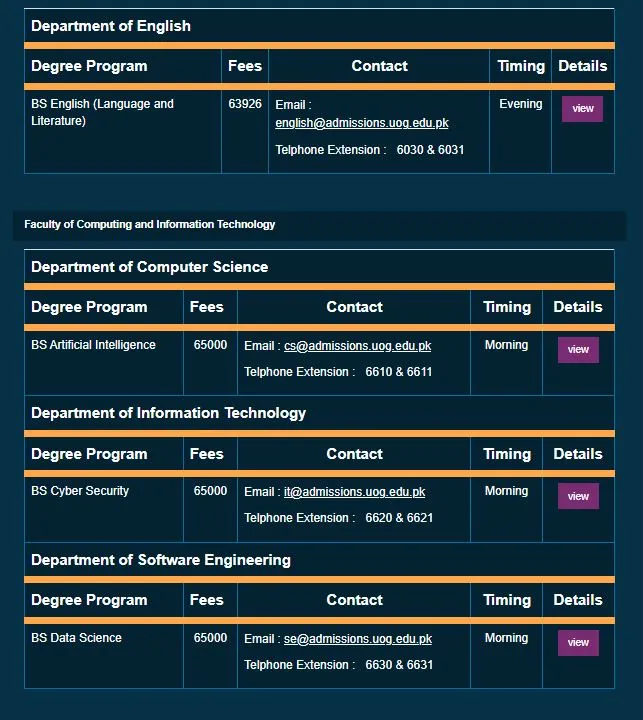Image resolution: width=643 pixels, height=720 pixels.
Task: Select BS Data Science program cell
Action: [x=104, y=656]
